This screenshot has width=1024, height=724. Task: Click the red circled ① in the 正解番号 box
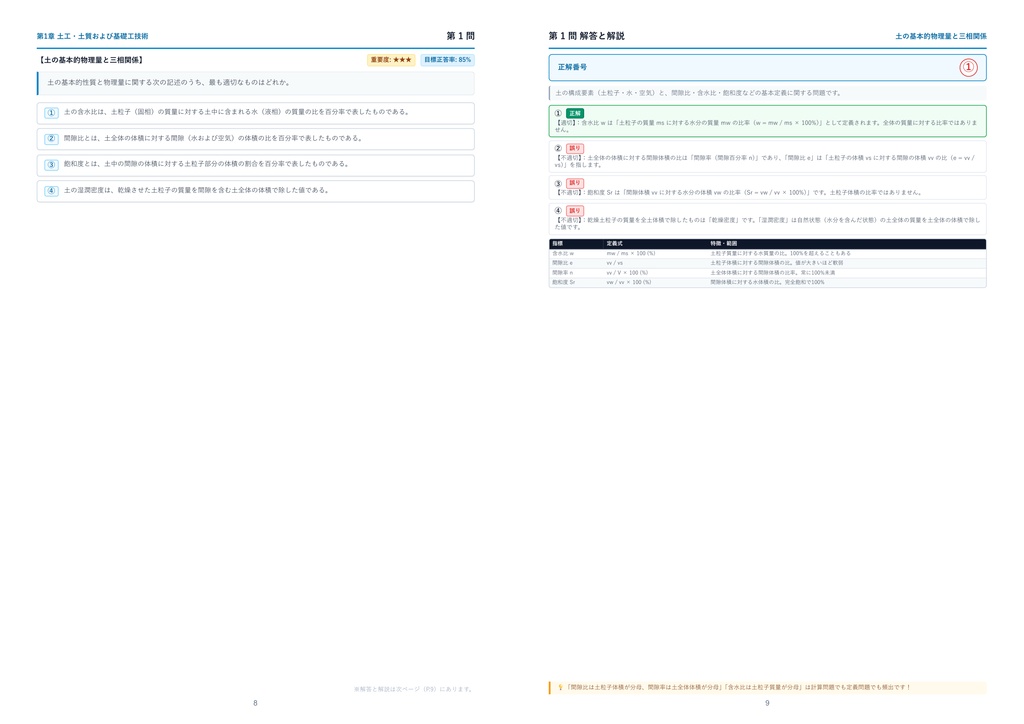point(968,67)
